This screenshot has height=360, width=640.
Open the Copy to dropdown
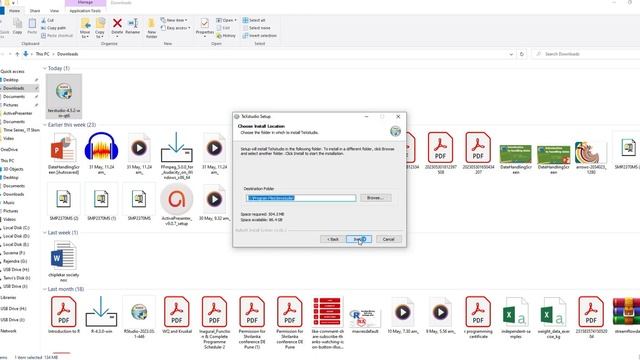[x=100, y=29]
